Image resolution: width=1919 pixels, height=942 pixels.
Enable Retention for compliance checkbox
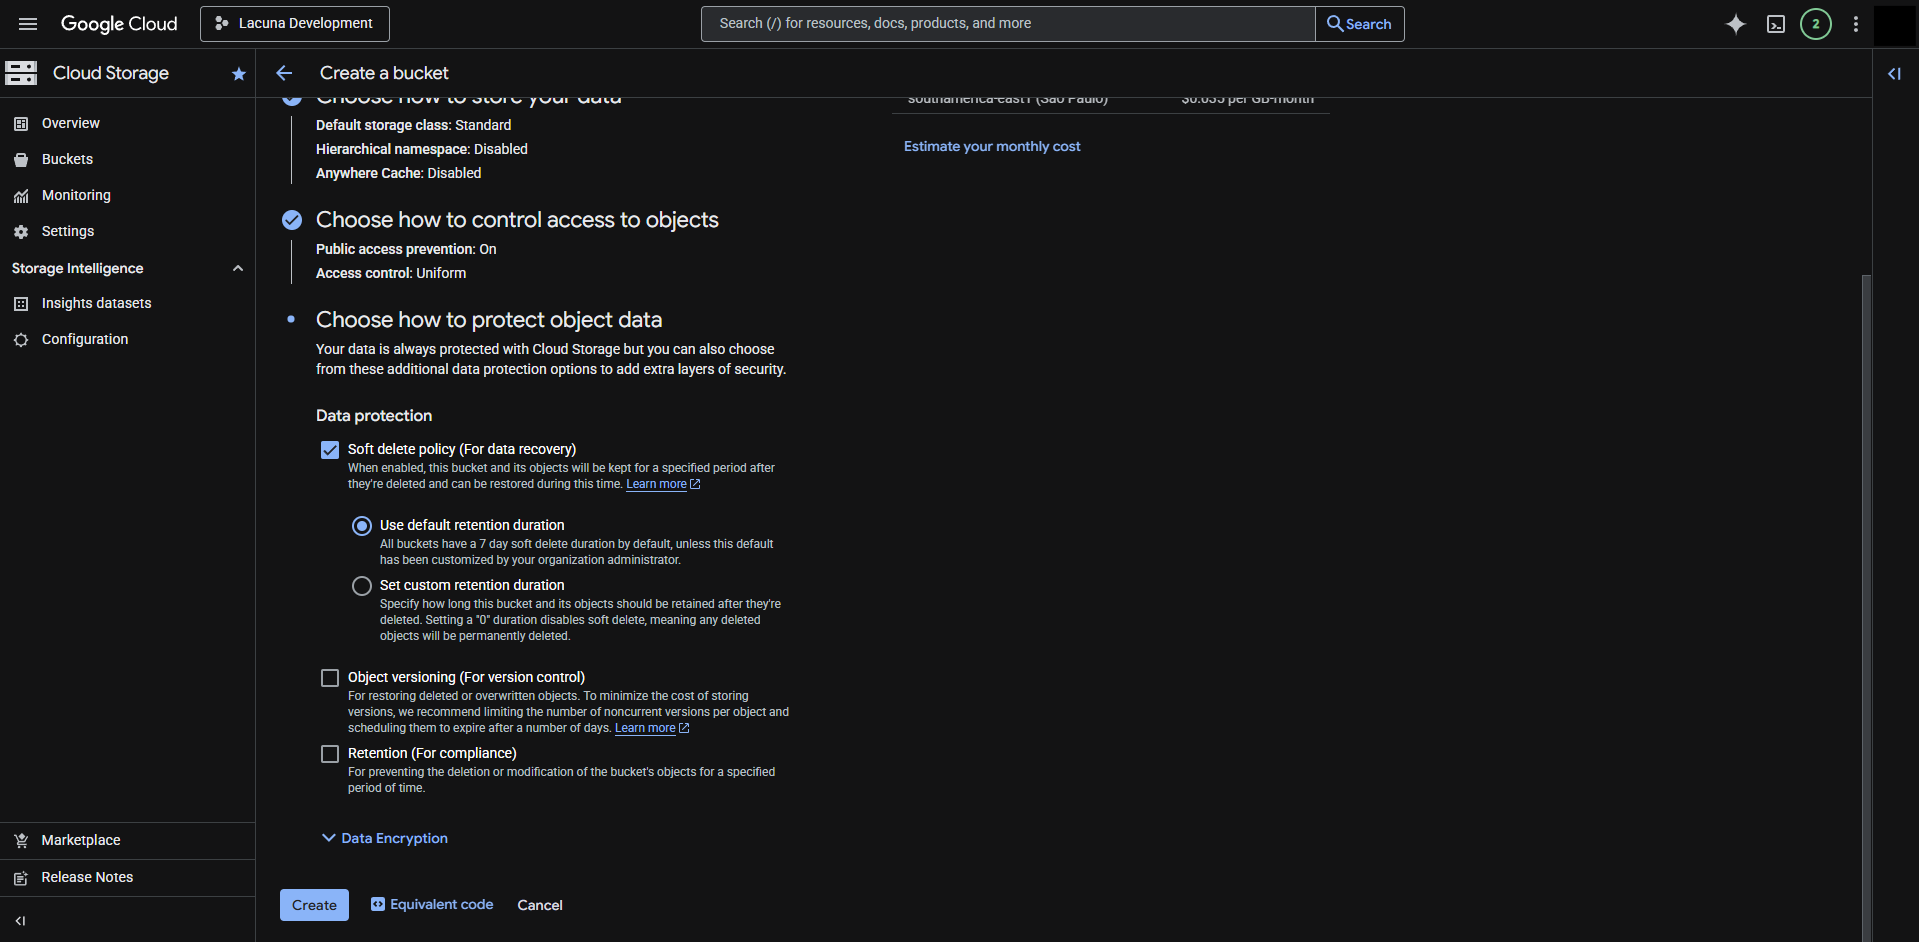[x=330, y=754]
